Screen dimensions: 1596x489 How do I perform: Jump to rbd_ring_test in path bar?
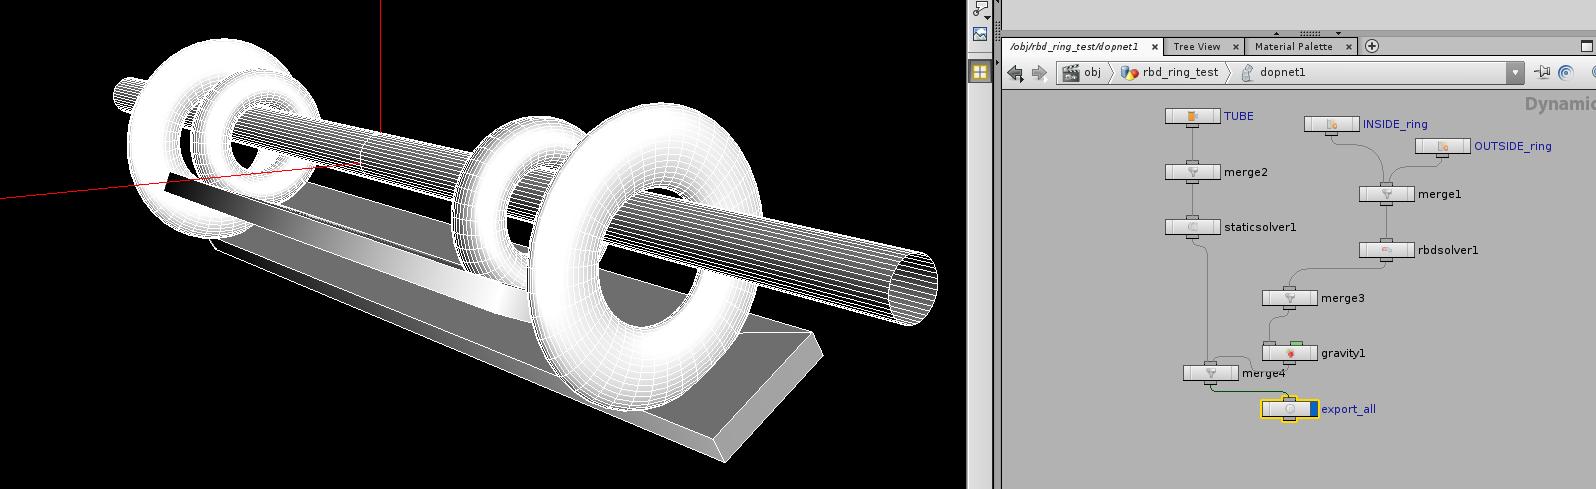(x=1170, y=73)
